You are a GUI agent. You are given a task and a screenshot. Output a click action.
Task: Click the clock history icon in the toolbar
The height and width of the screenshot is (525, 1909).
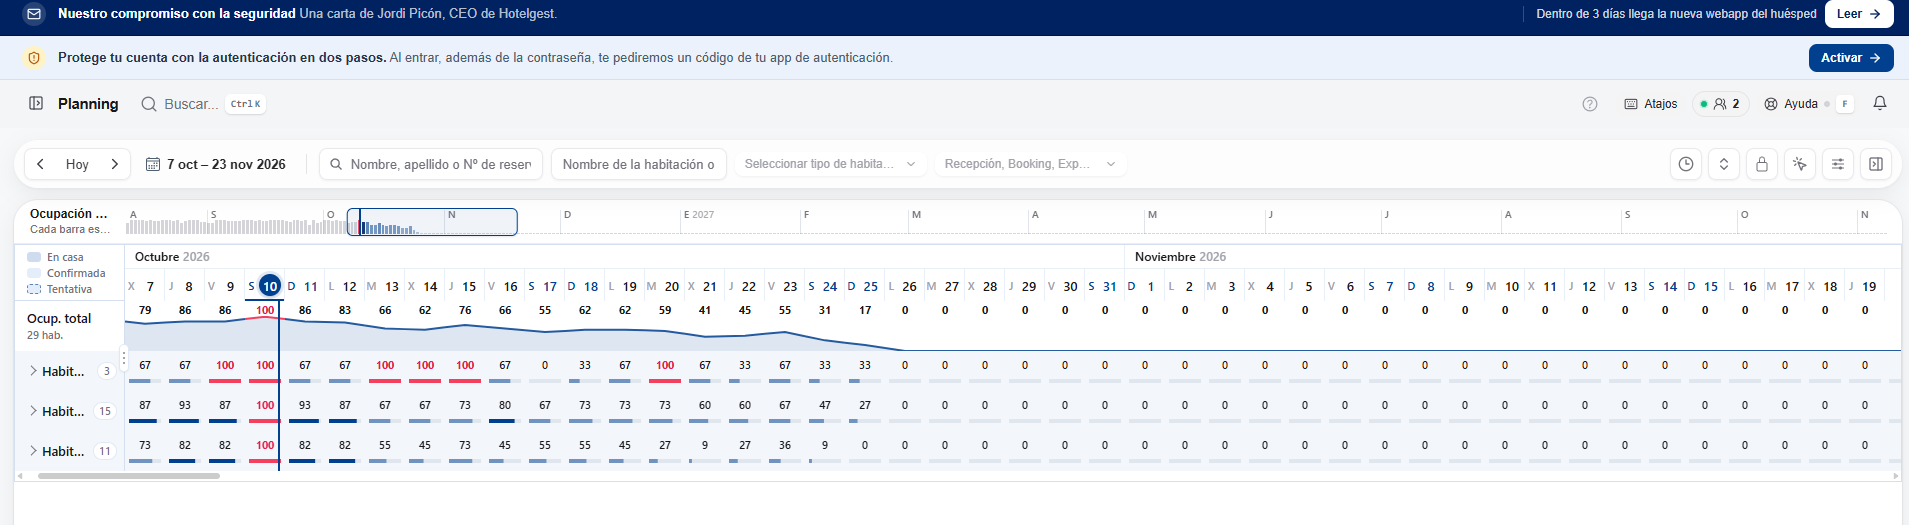coord(1686,164)
